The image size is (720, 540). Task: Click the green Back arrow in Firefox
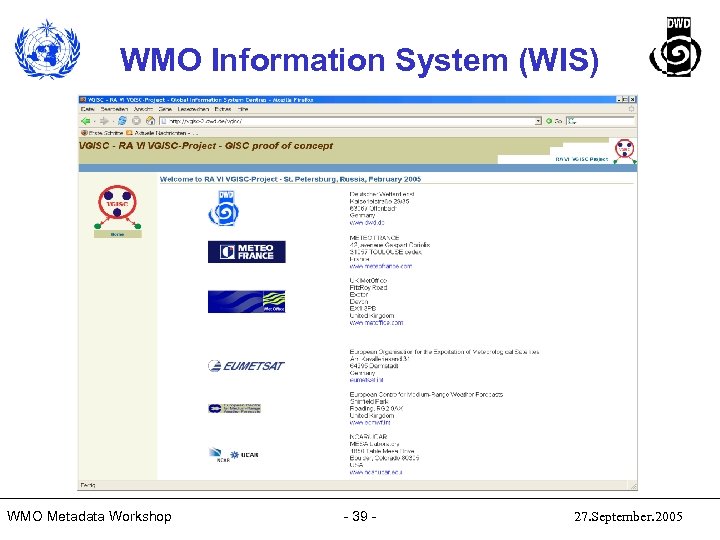[85, 121]
